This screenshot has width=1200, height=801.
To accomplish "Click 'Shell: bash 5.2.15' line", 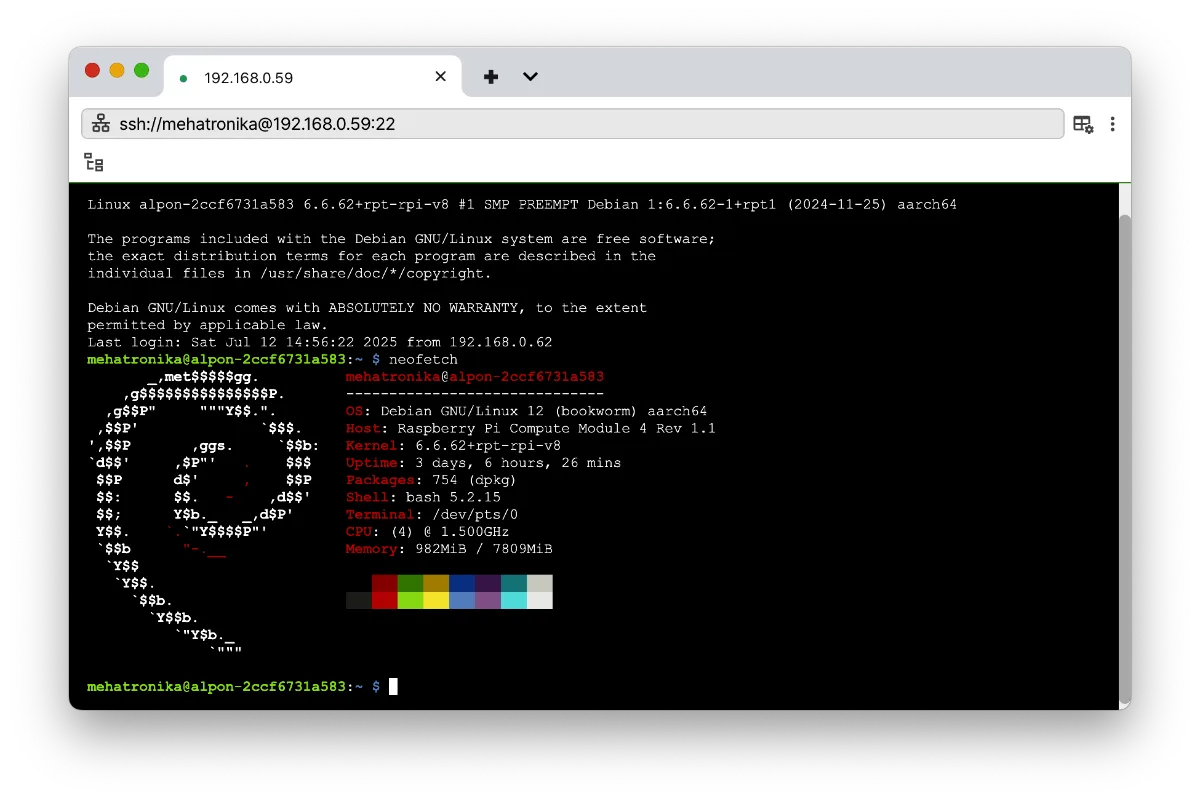I will click(423, 497).
